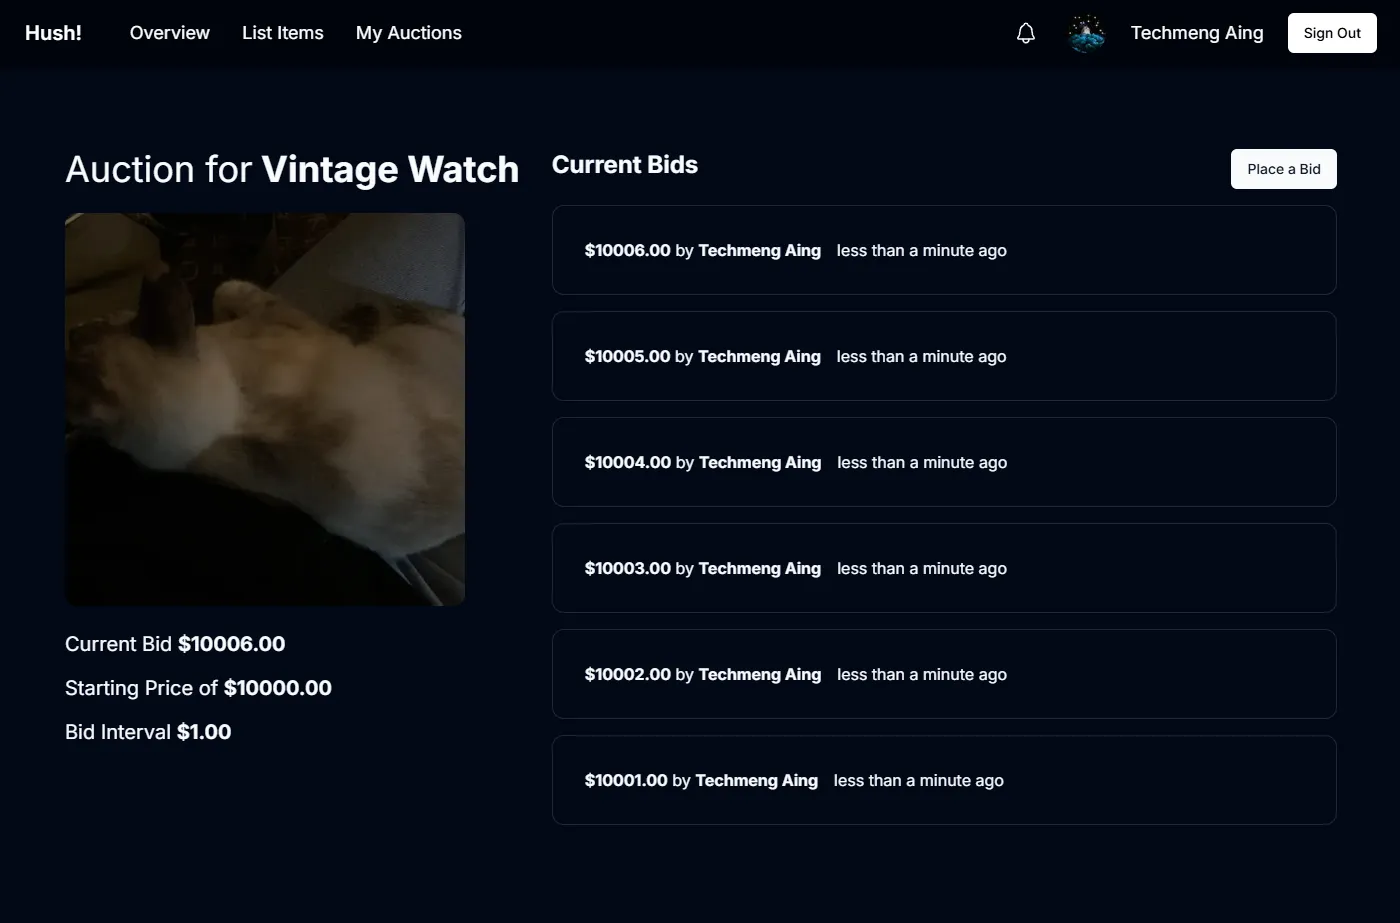Select the $10006.00 bid entry
Image resolution: width=1400 pixels, height=923 pixels.
click(943, 250)
